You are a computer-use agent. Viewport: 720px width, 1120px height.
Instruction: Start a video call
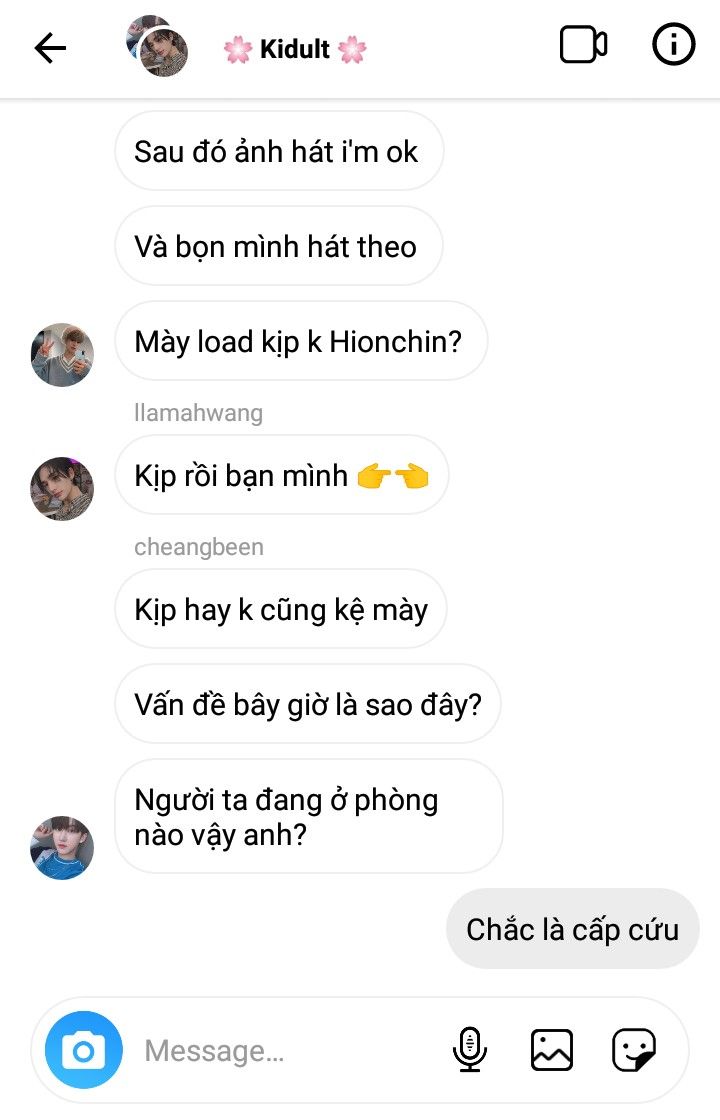(x=583, y=46)
